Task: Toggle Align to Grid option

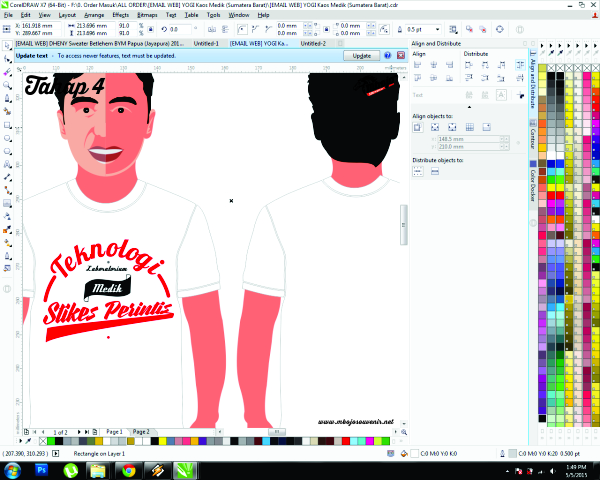Action: pos(470,127)
